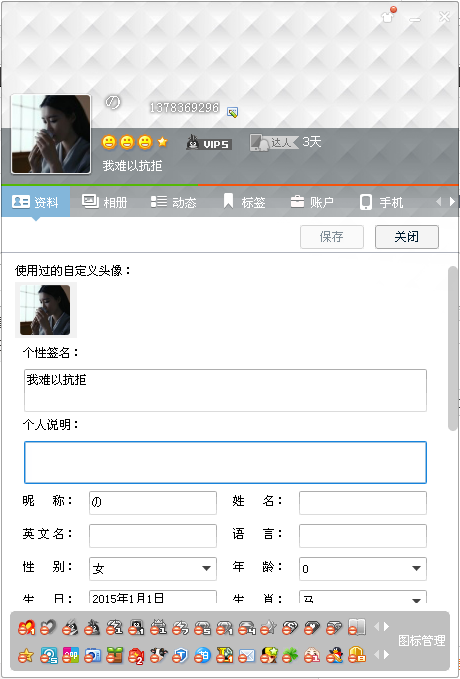Open the 标签 tags tab
Screen dimensions: 460x679
pos(244,202)
